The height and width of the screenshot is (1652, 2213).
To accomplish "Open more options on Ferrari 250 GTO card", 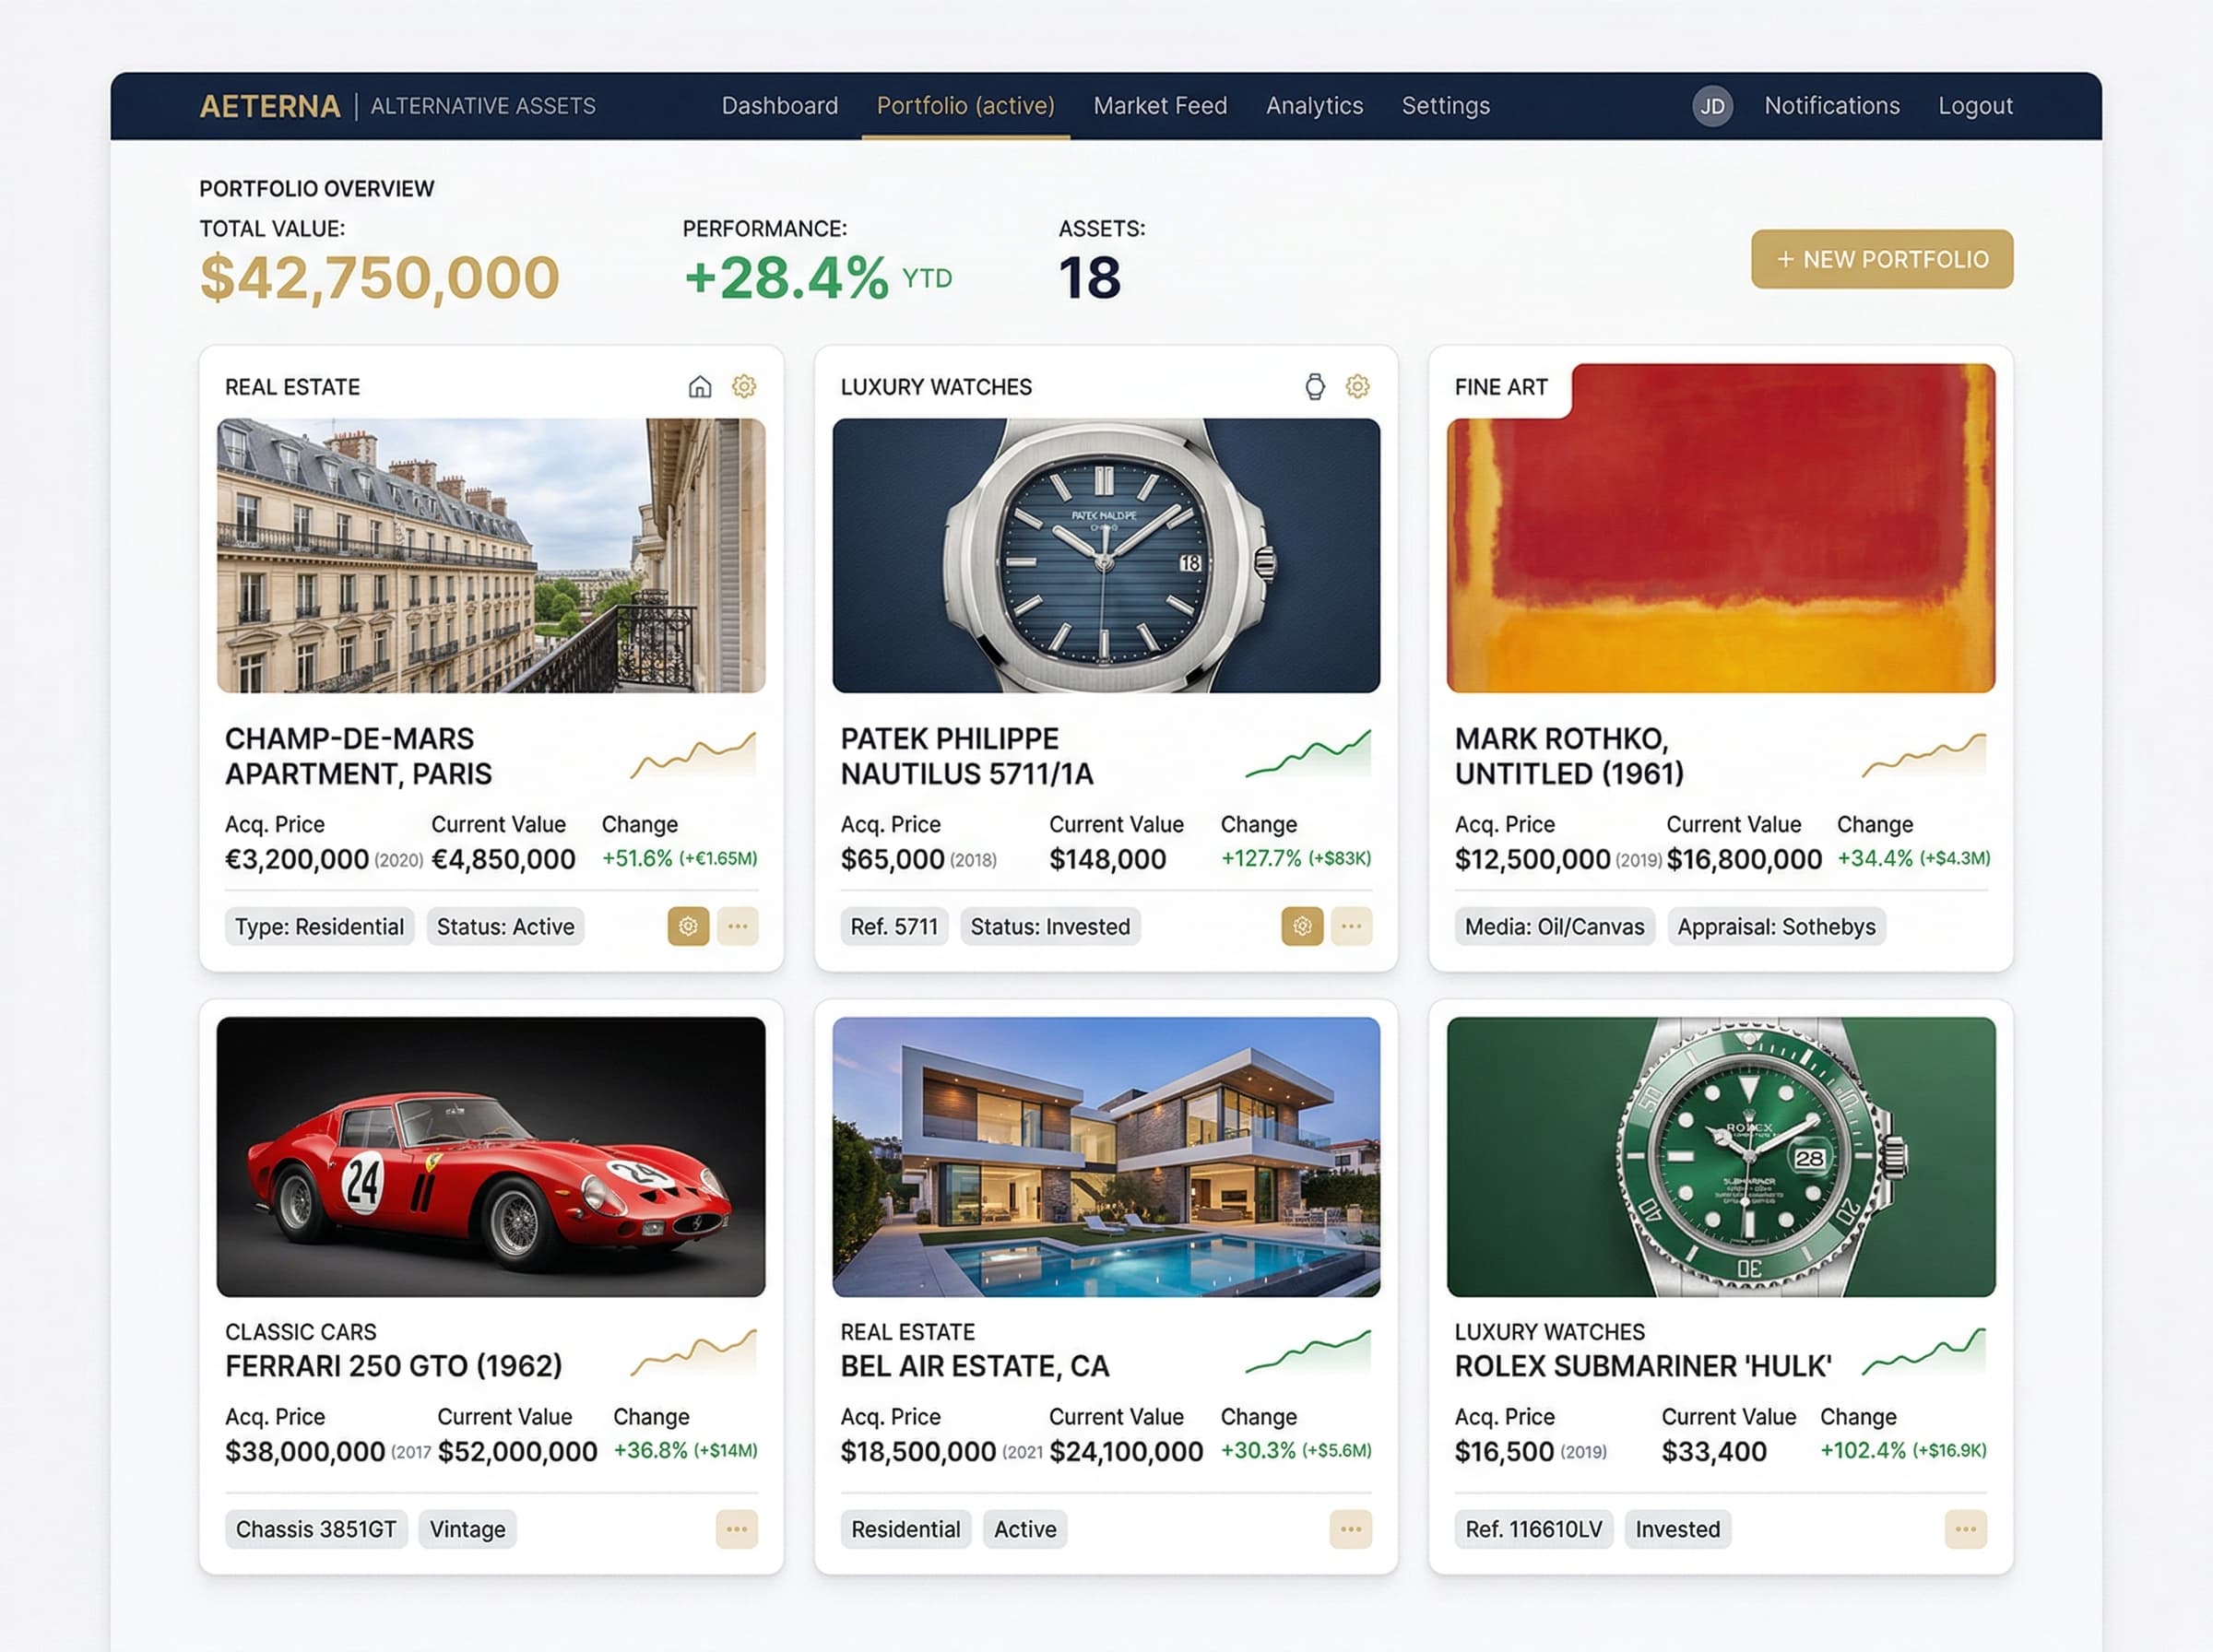I will click(x=737, y=1529).
